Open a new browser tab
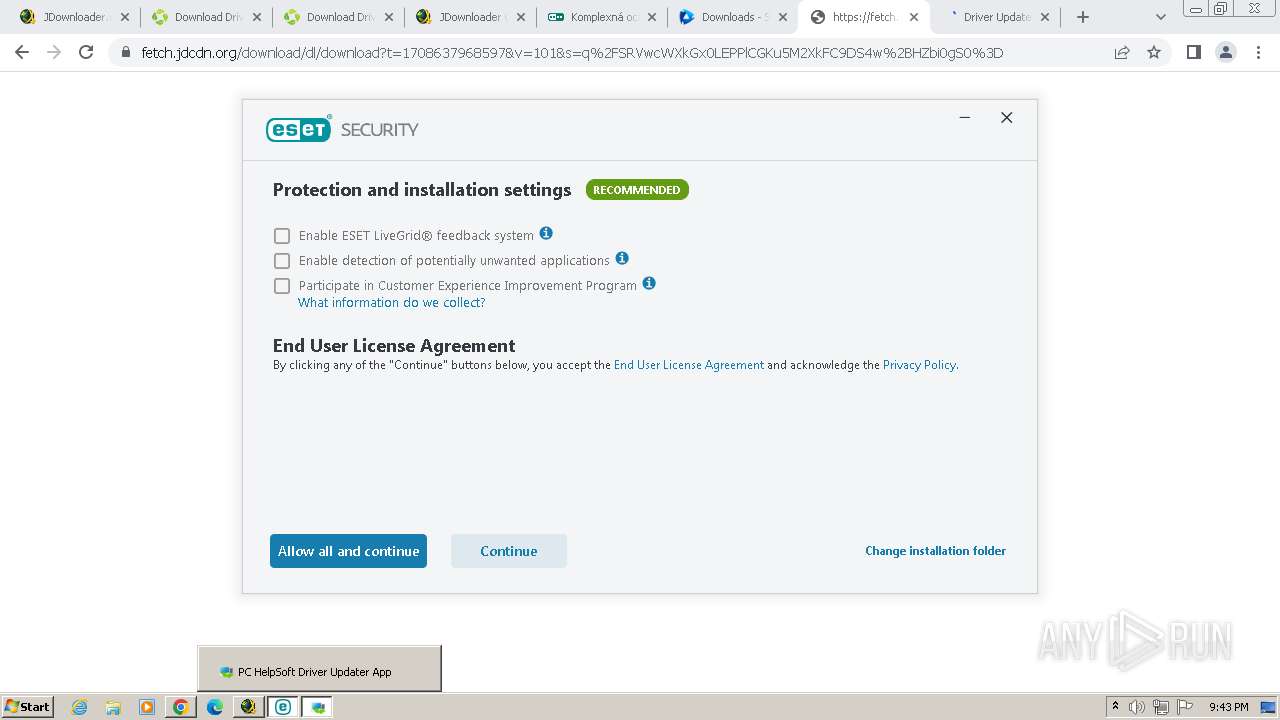 click(1083, 17)
